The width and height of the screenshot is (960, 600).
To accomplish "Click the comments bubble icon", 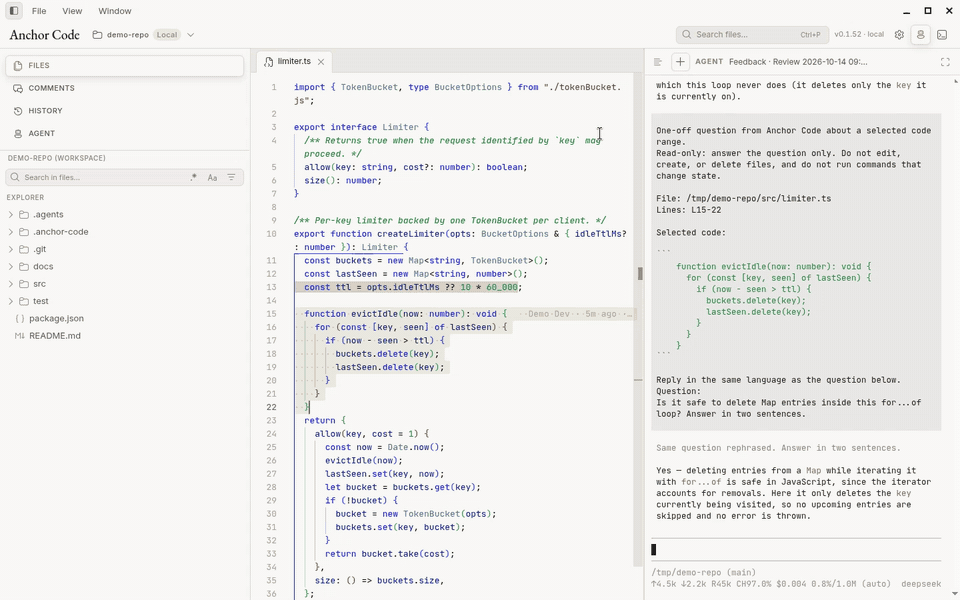I will click(18, 88).
